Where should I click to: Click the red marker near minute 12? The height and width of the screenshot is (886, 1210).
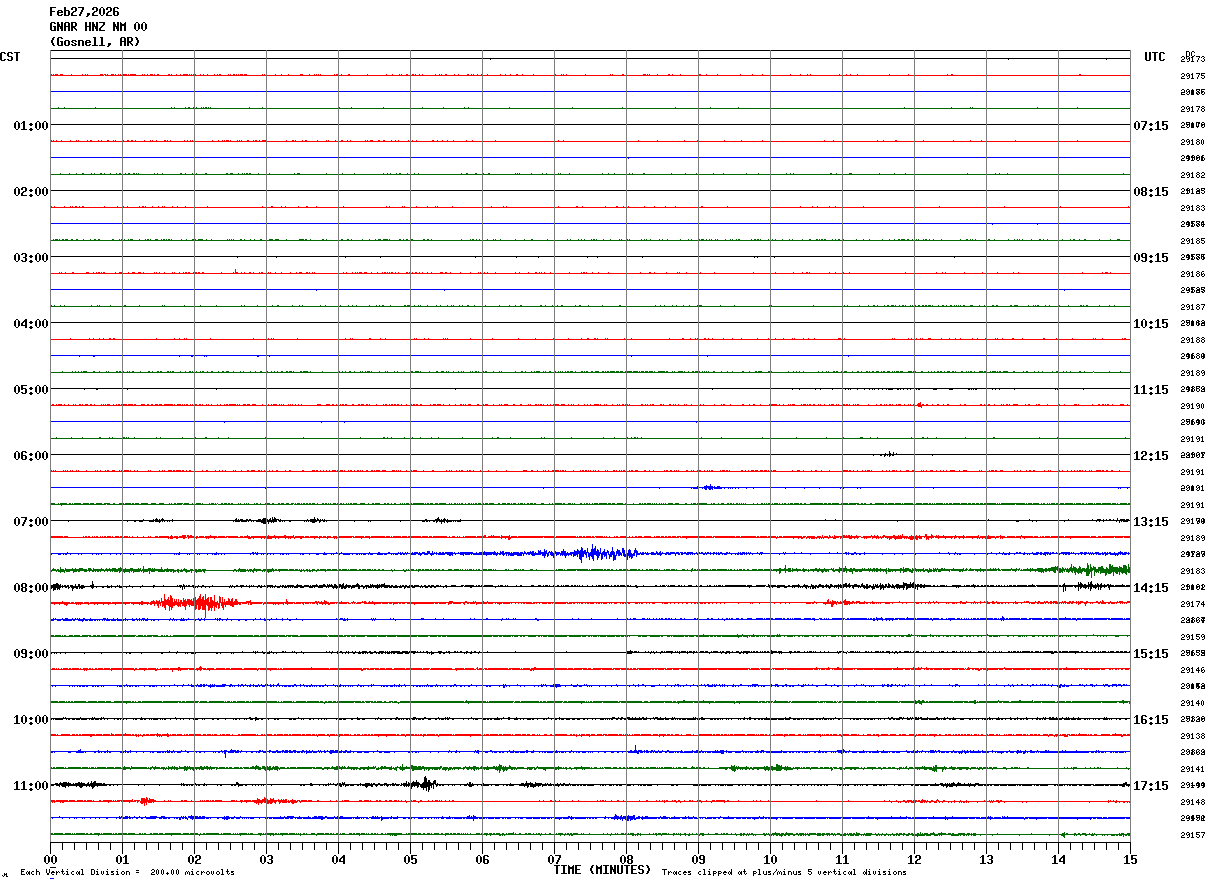click(919, 405)
